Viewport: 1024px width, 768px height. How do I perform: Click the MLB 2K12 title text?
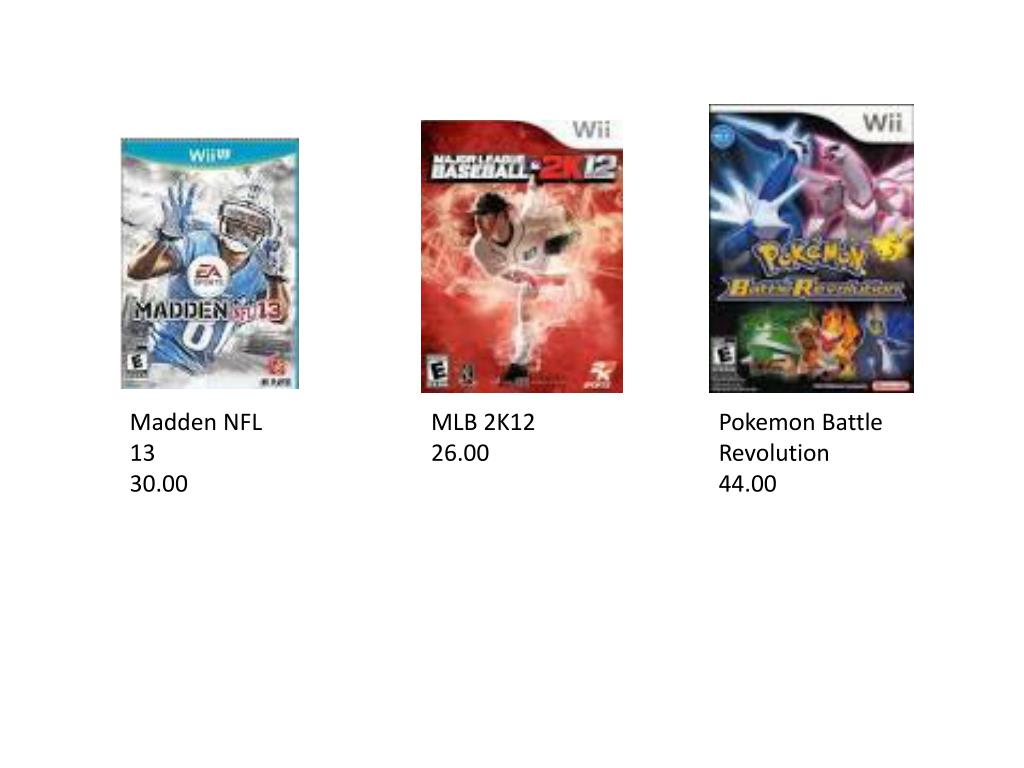pos(483,422)
